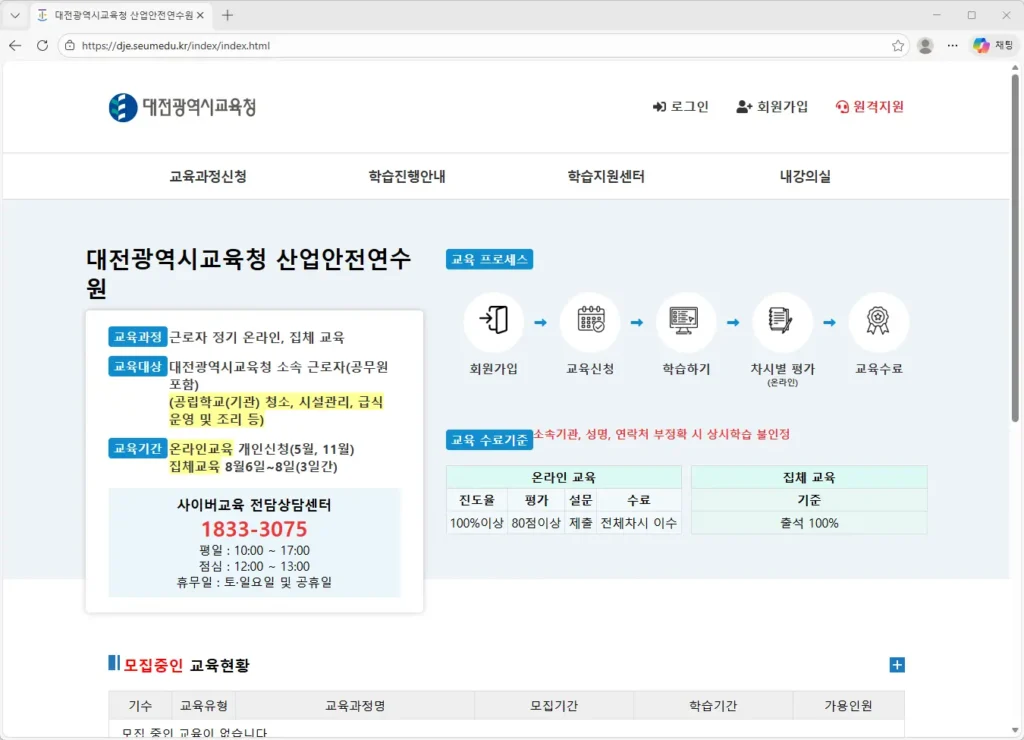The image size is (1024, 740).
Task: Click the 회원가입 signup link at the top
Action: click(x=772, y=107)
